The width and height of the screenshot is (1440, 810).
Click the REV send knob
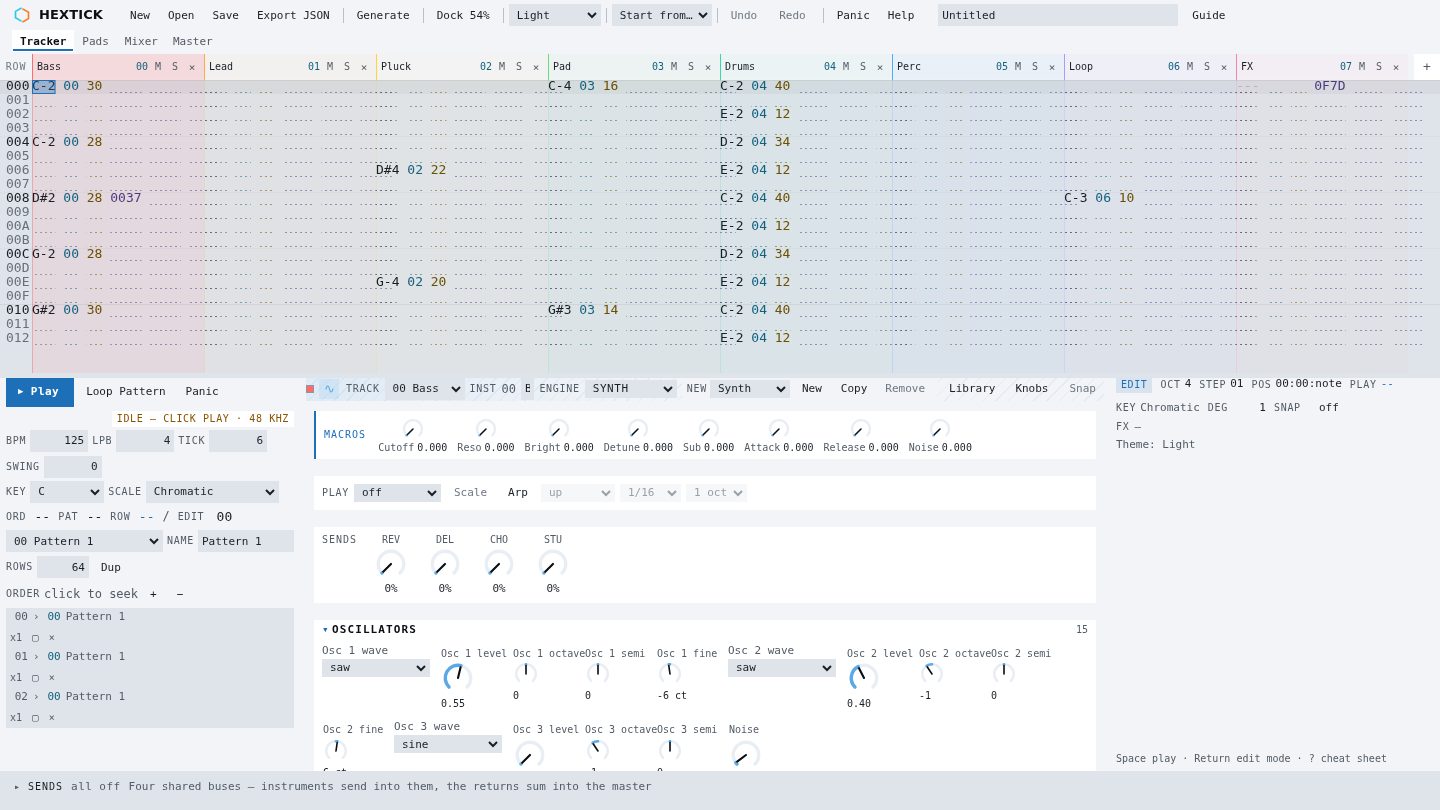coord(391,564)
